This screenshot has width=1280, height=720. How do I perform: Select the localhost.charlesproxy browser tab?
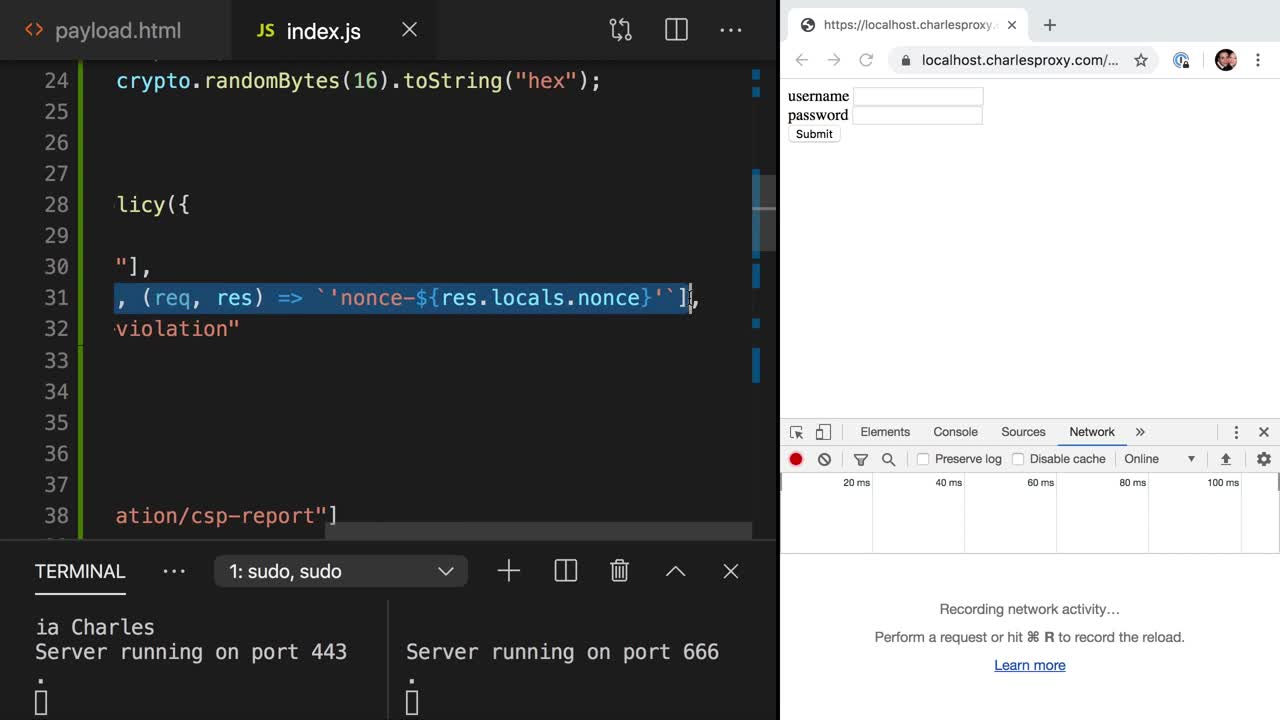coord(908,25)
